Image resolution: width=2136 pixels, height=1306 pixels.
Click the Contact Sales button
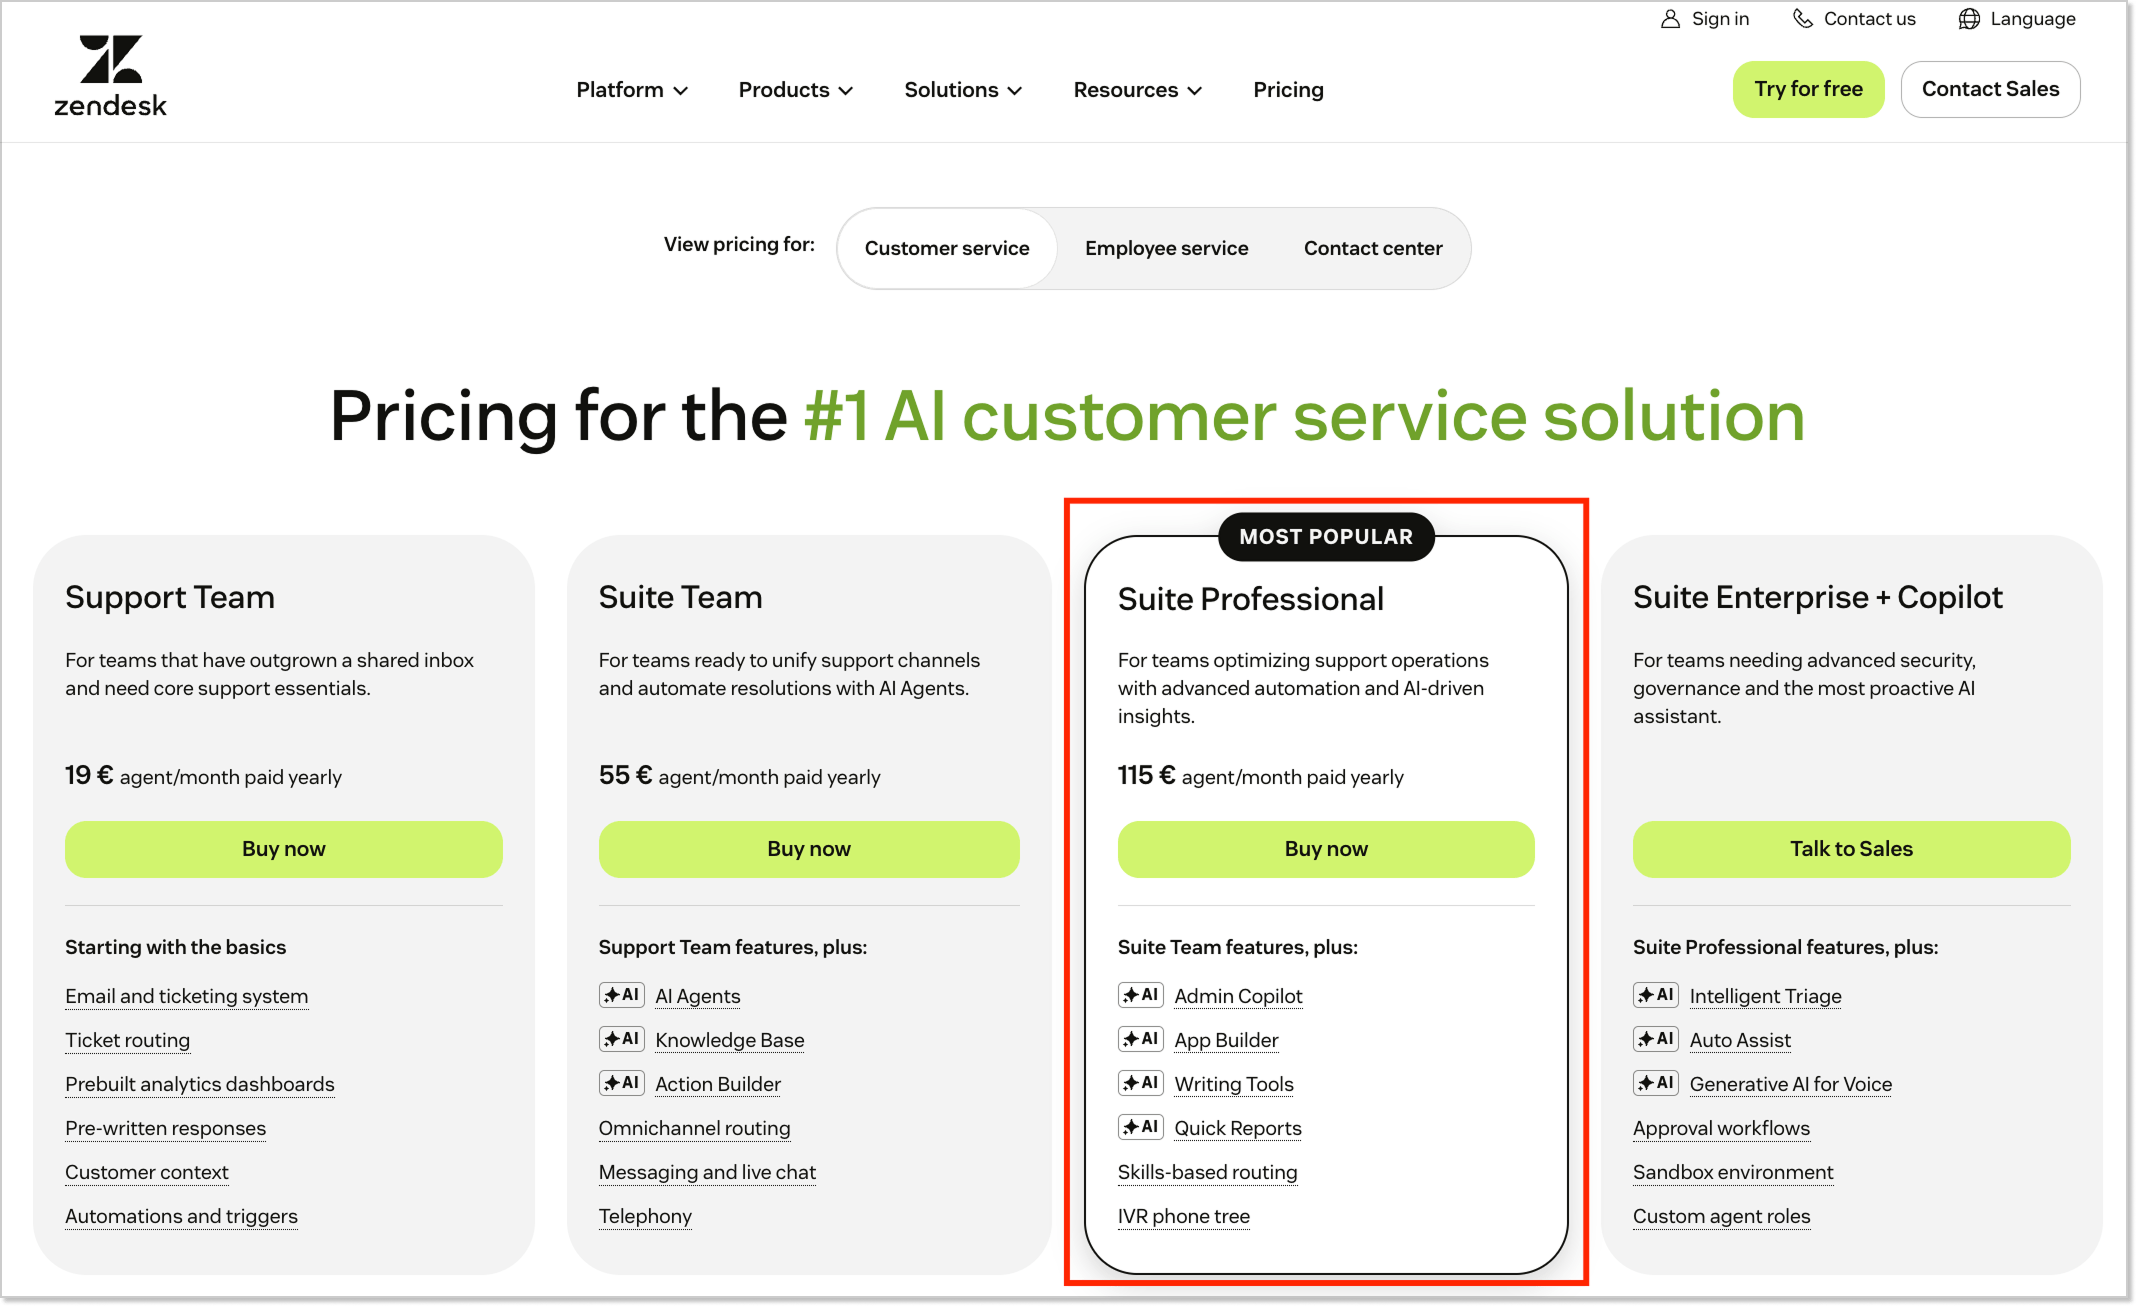coord(1990,89)
